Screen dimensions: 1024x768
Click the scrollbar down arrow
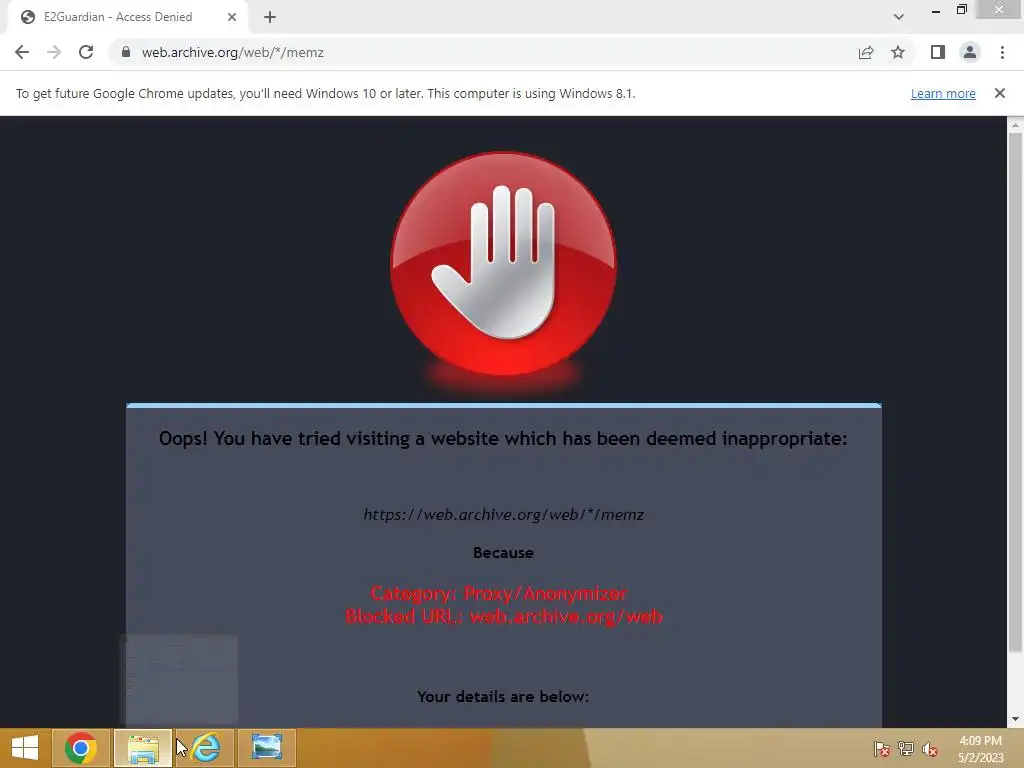[1015, 719]
